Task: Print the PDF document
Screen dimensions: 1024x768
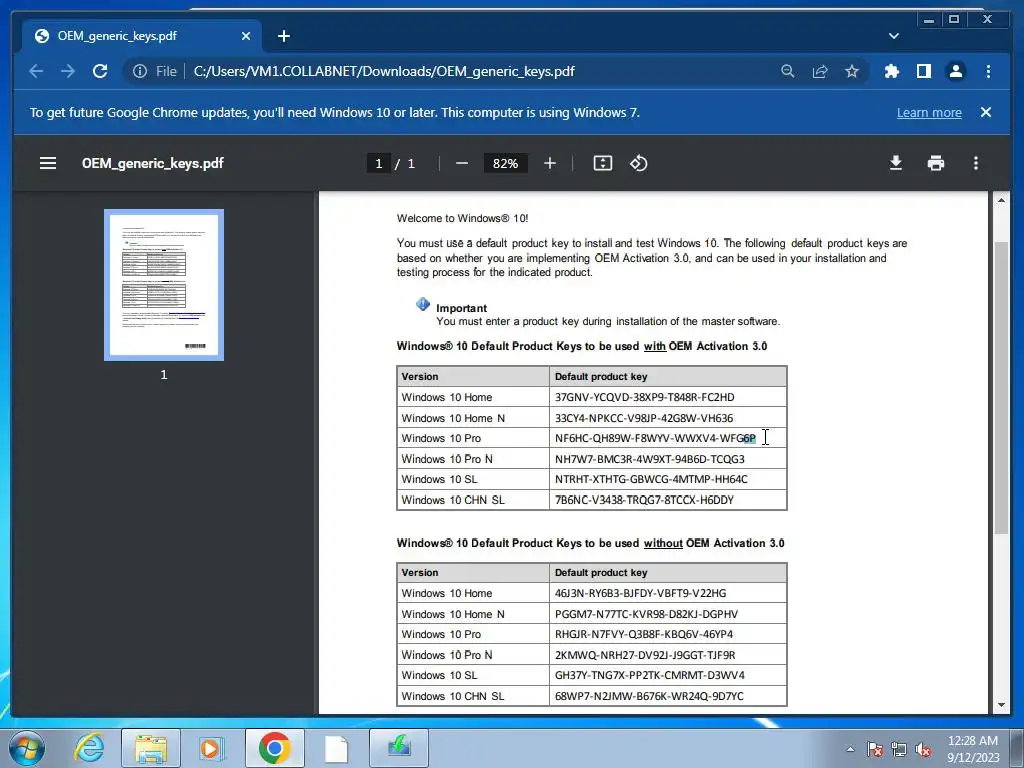Action: 936,163
